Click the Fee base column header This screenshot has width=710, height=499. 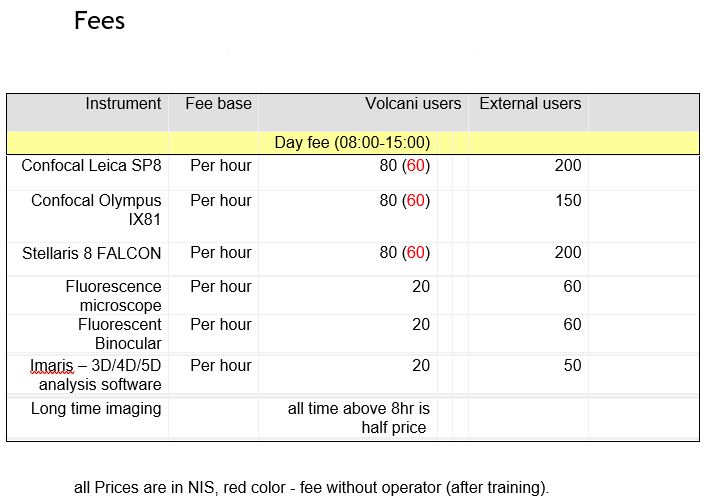218,104
